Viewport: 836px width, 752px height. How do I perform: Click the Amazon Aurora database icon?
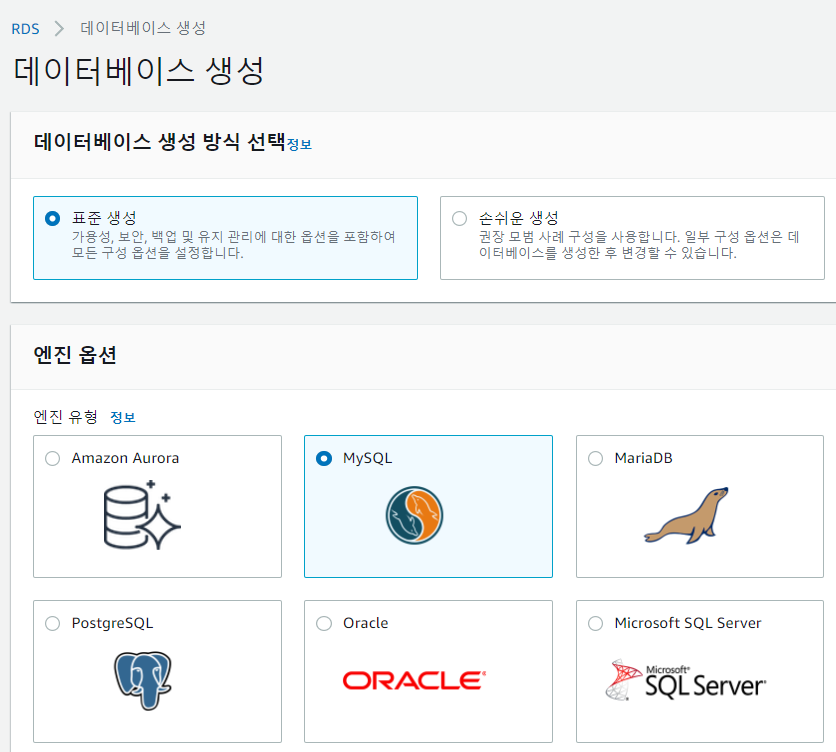coord(142,515)
